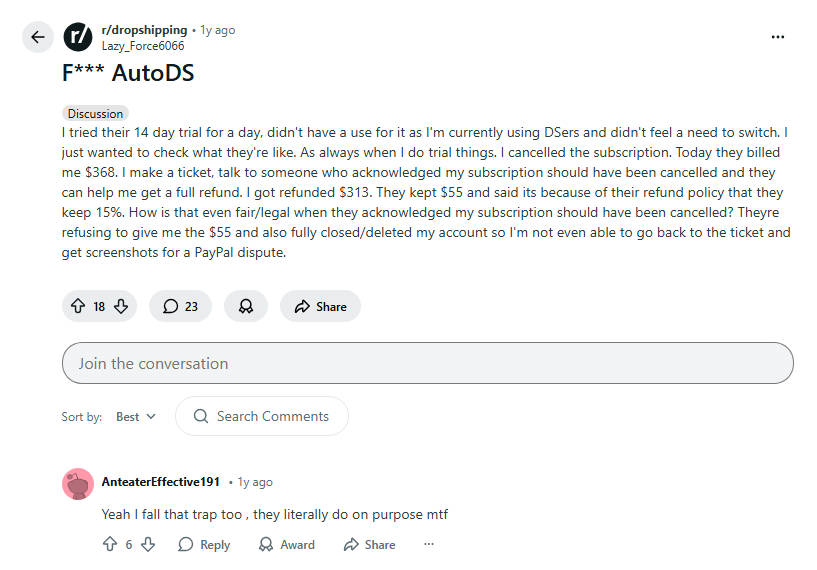Downvote the F*** AutoDS post
The image size is (817, 570).
pyautogui.click(x=121, y=307)
